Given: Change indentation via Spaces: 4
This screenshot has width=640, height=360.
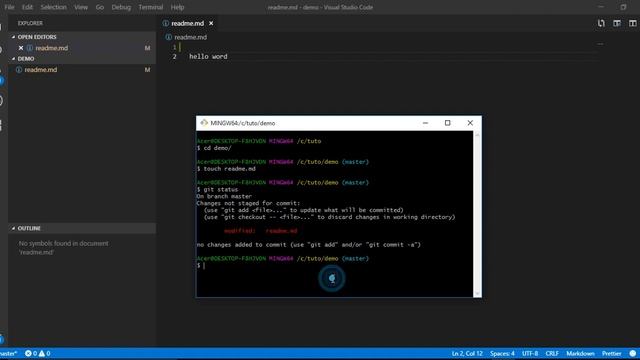Looking at the screenshot, I should coord(502,353).
